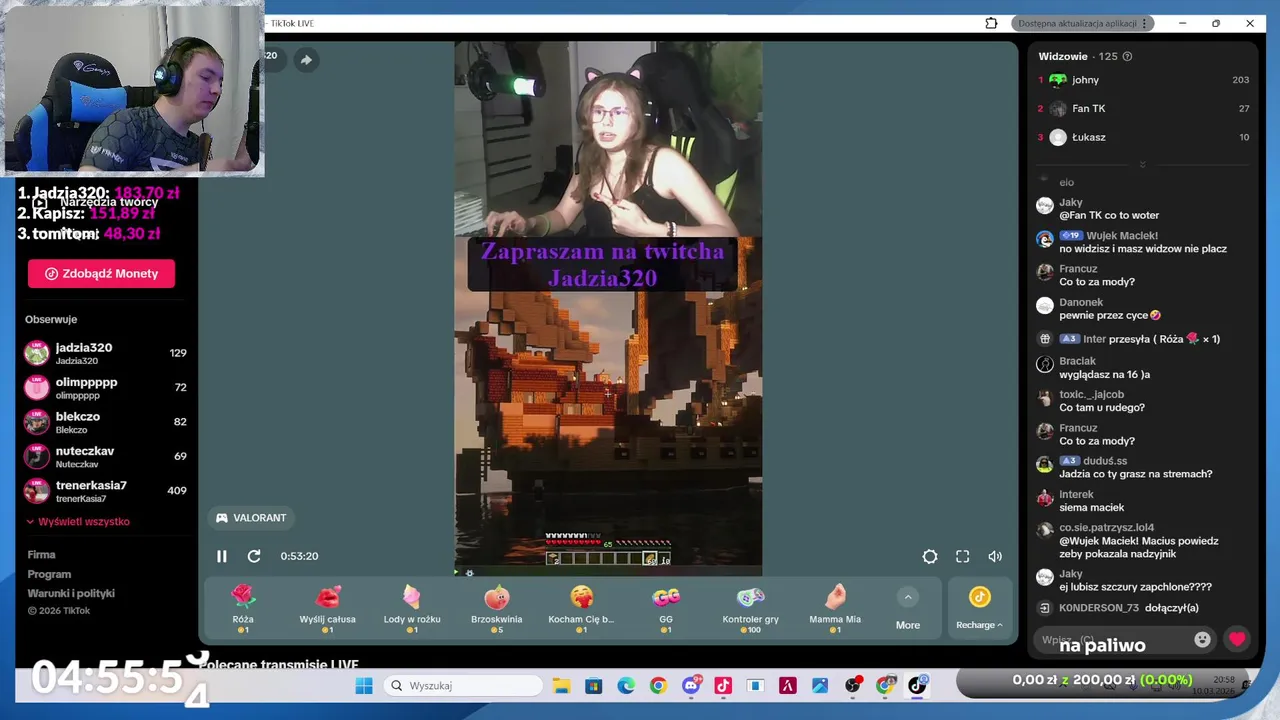Open the pink TikTok taskbar icon
The height and width of the screenshot is (720, 1280).
pos(723,685)
